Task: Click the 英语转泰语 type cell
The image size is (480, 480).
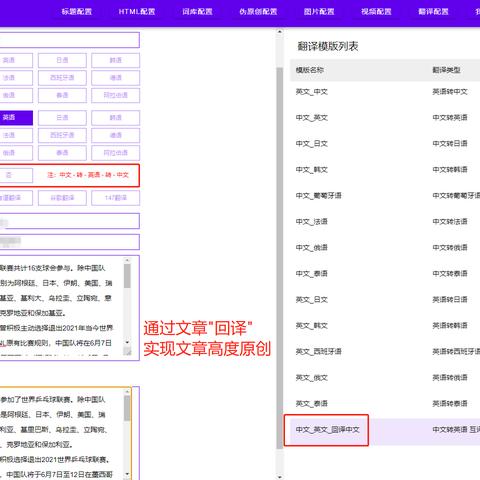Action: pos(450,404)
